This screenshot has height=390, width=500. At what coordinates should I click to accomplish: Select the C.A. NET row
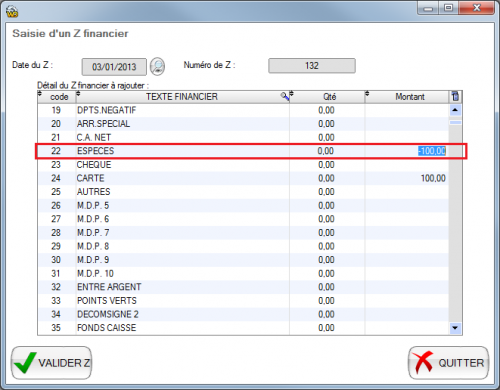tap(243, 137)
